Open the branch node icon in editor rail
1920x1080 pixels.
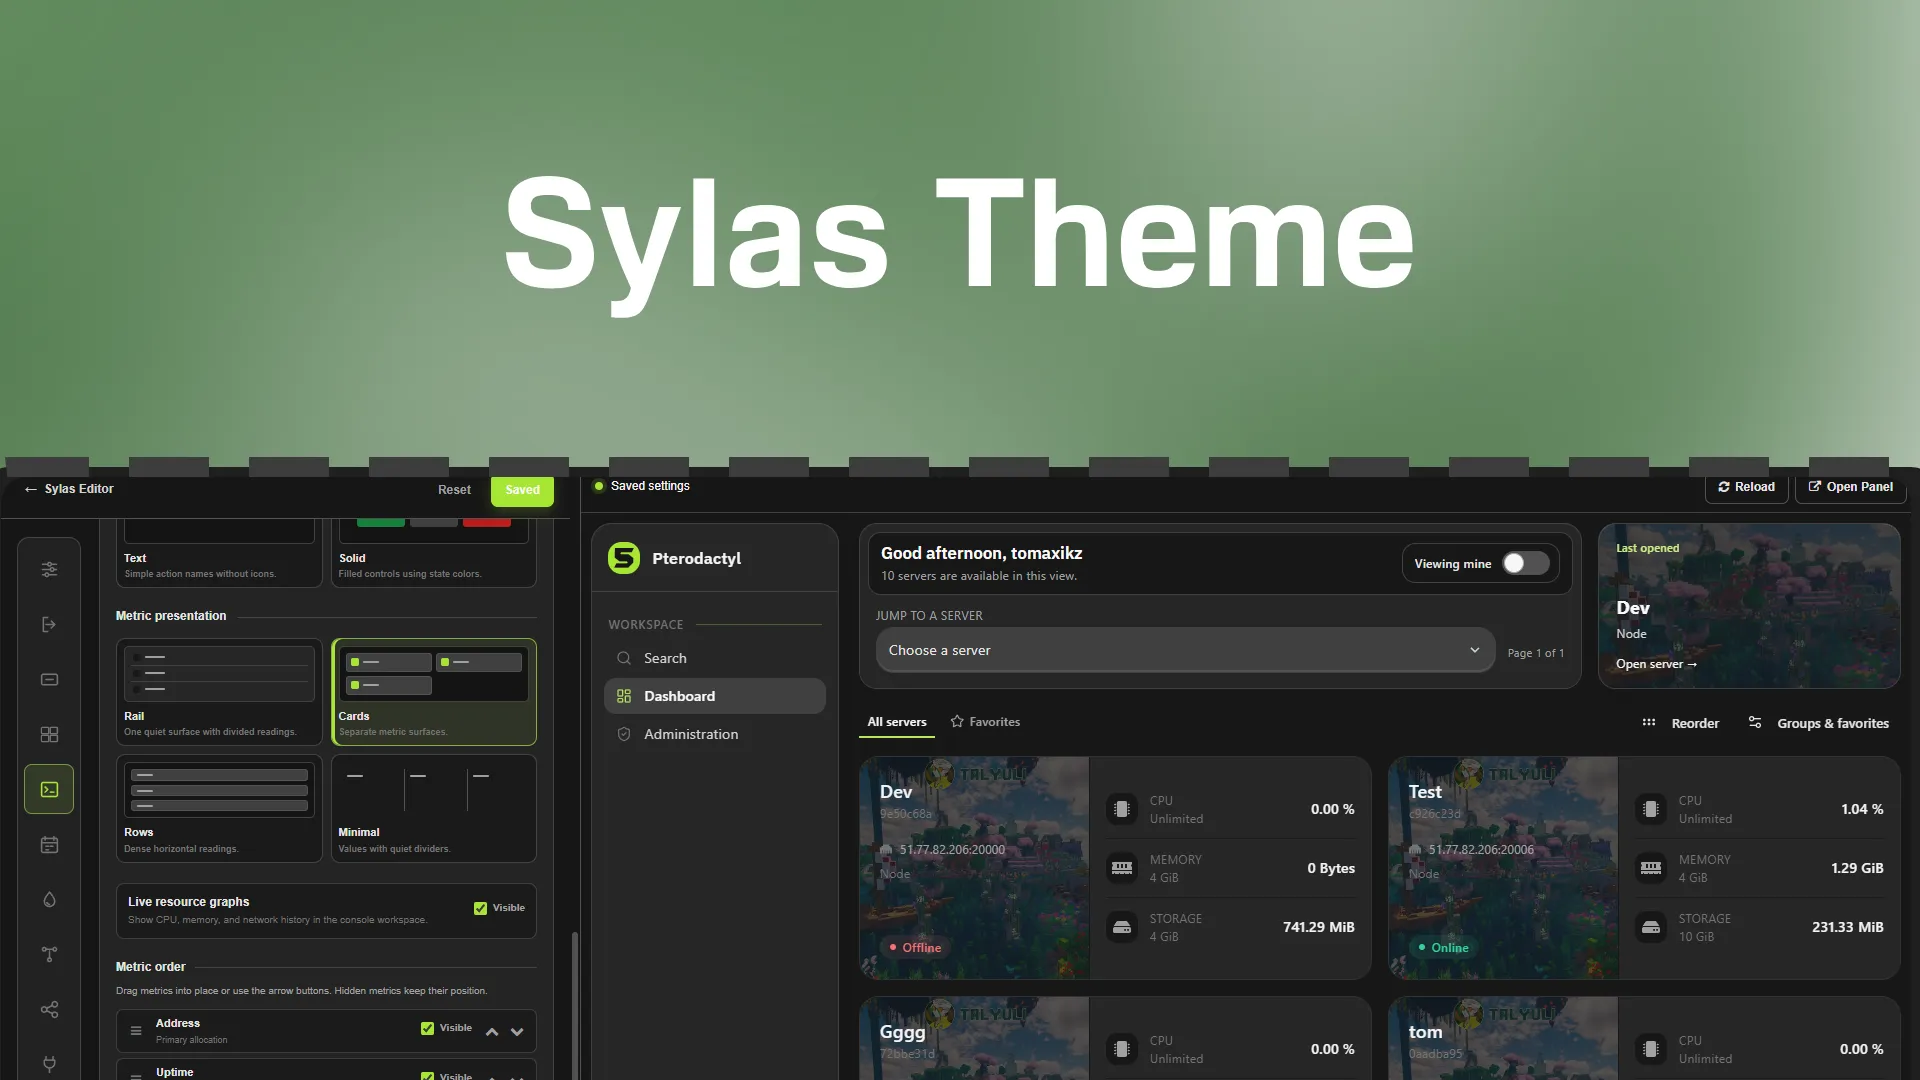click(49, 955)
